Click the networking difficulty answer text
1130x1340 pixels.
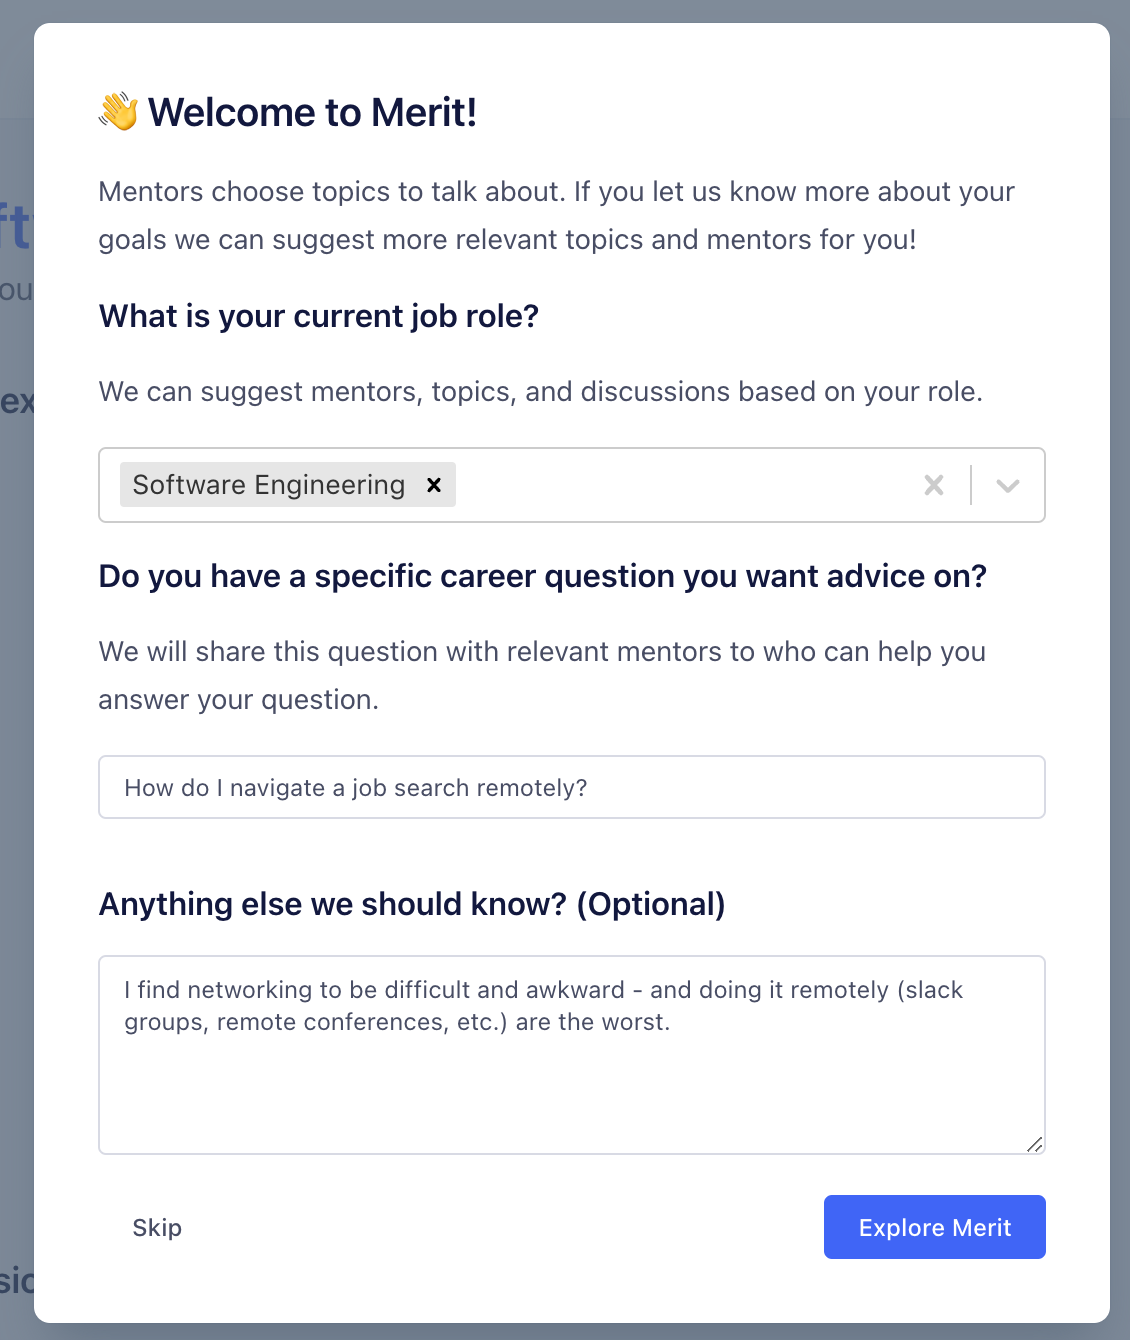click(x=542, y=1005)
